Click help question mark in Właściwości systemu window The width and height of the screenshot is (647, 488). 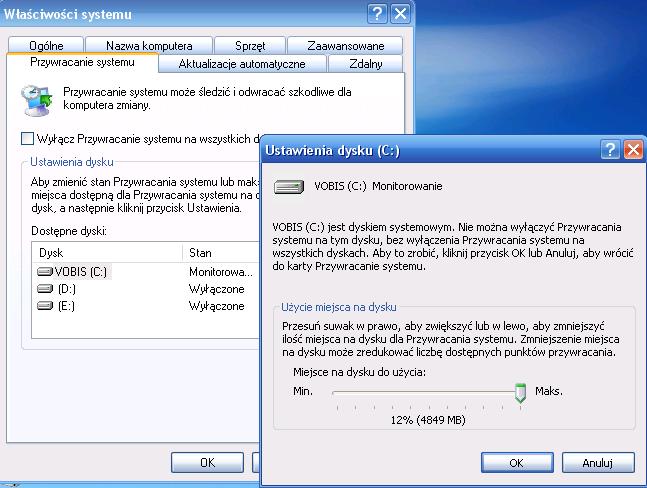pyautogui.click(x=377, y=14)
